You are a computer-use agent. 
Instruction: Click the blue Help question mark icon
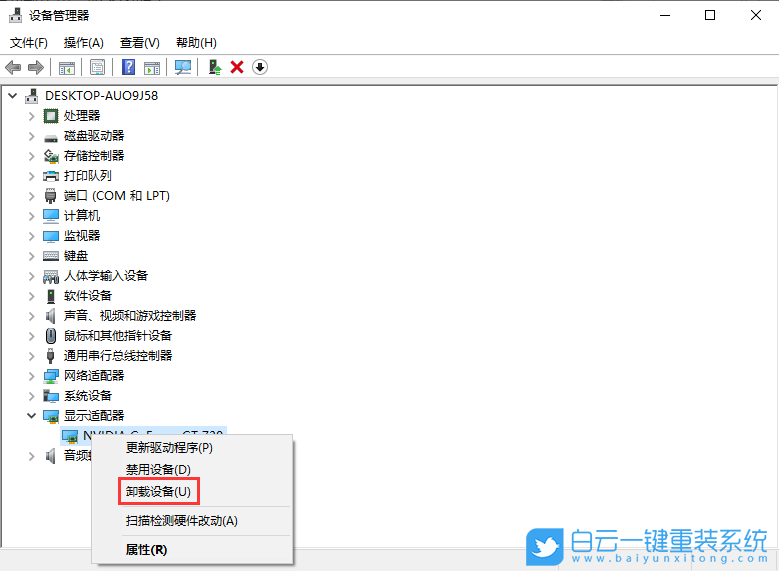click(129, 67)
